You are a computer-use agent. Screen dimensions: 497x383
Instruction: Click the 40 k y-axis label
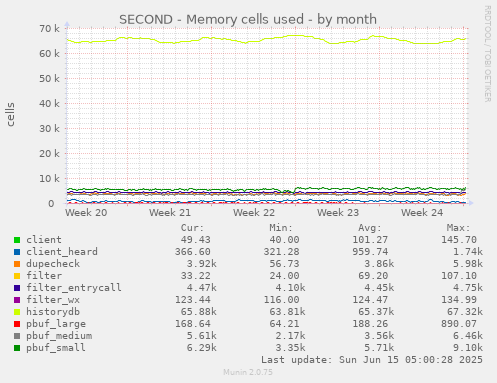pos(49,104)
